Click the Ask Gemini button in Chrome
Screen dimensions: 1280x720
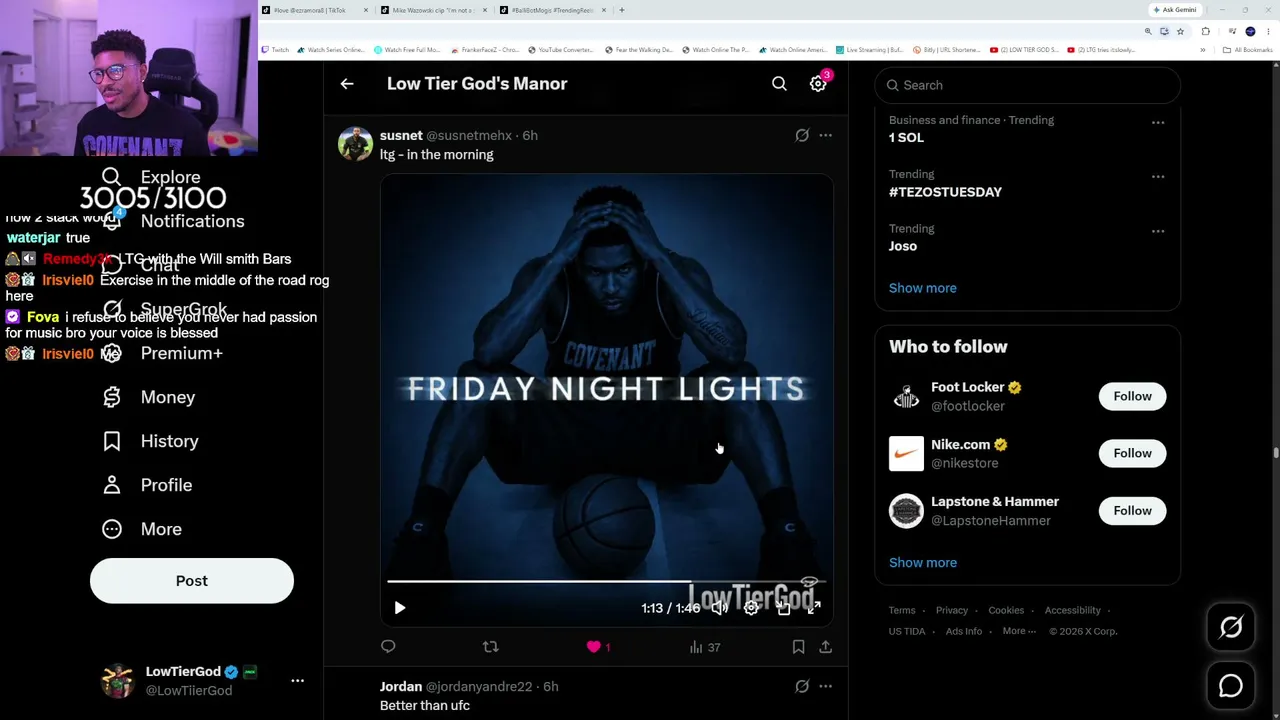point(1174,10)
